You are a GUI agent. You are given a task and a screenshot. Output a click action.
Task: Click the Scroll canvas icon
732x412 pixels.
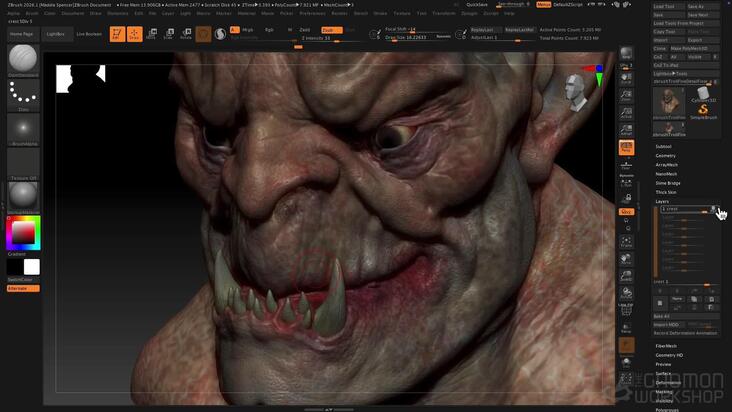(626, 78)
